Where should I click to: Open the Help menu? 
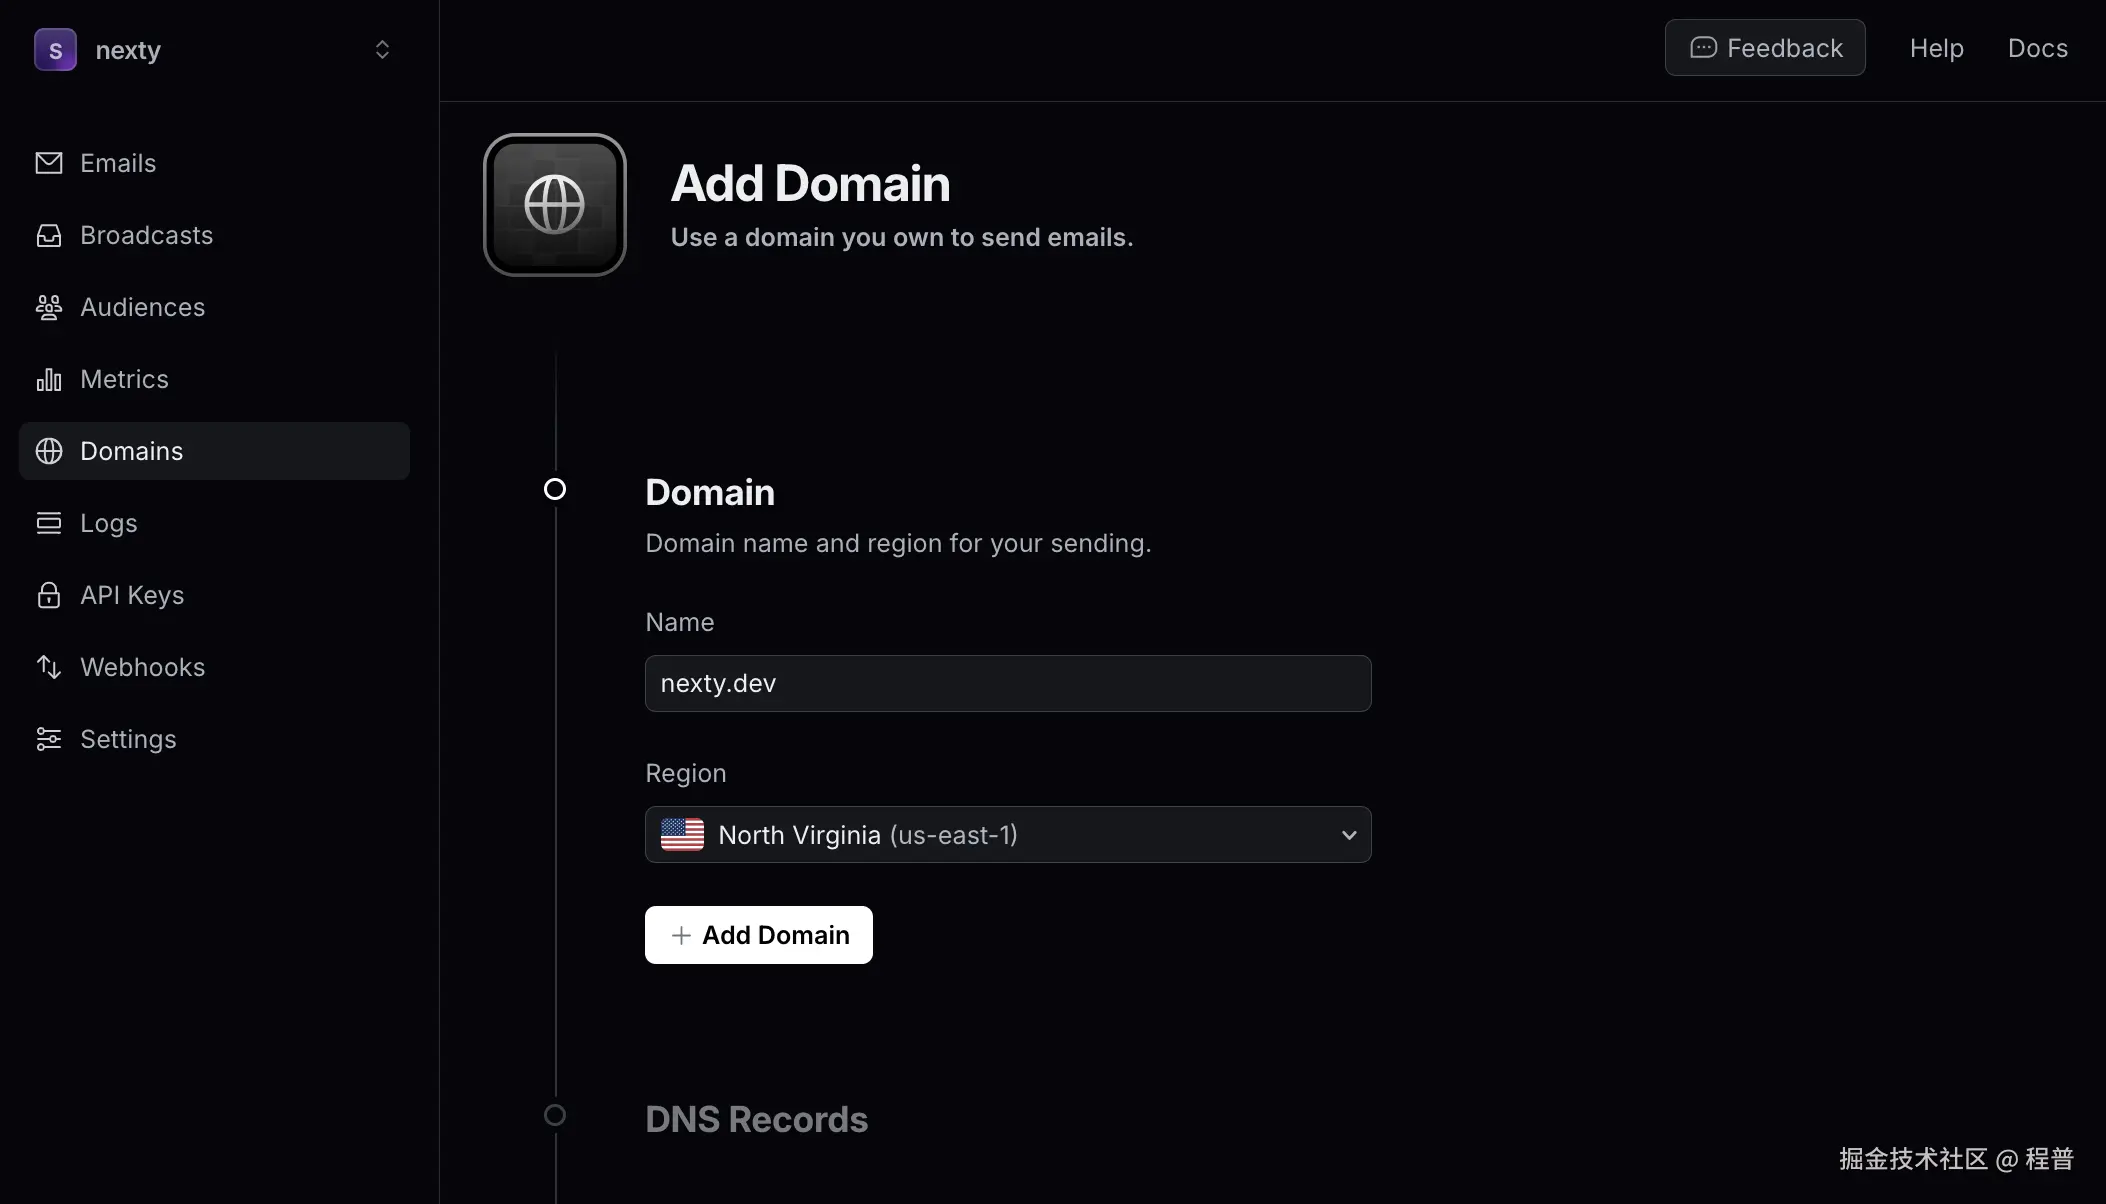(x=1936, y=47)
